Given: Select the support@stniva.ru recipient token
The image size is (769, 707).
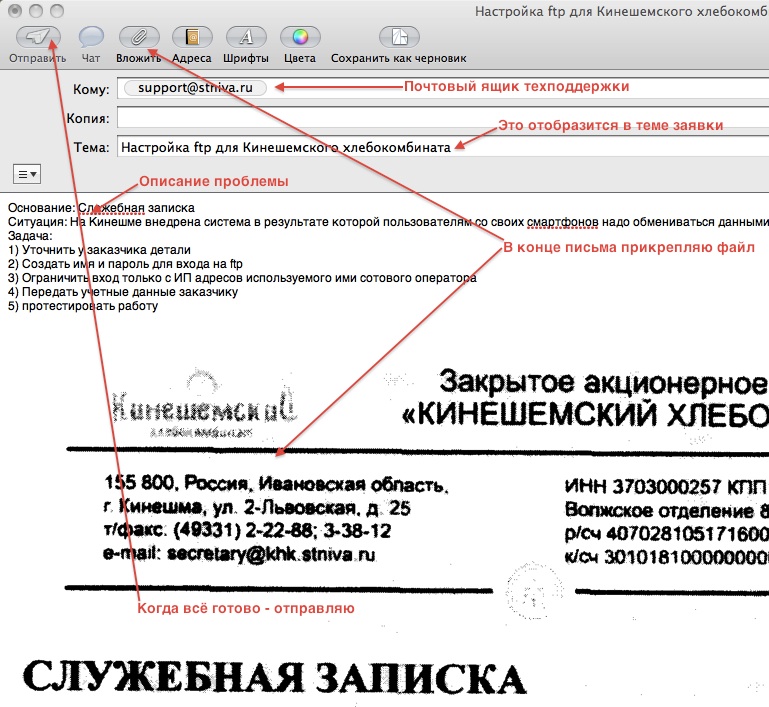Looking at the screenshot, I should pos(196,88).
